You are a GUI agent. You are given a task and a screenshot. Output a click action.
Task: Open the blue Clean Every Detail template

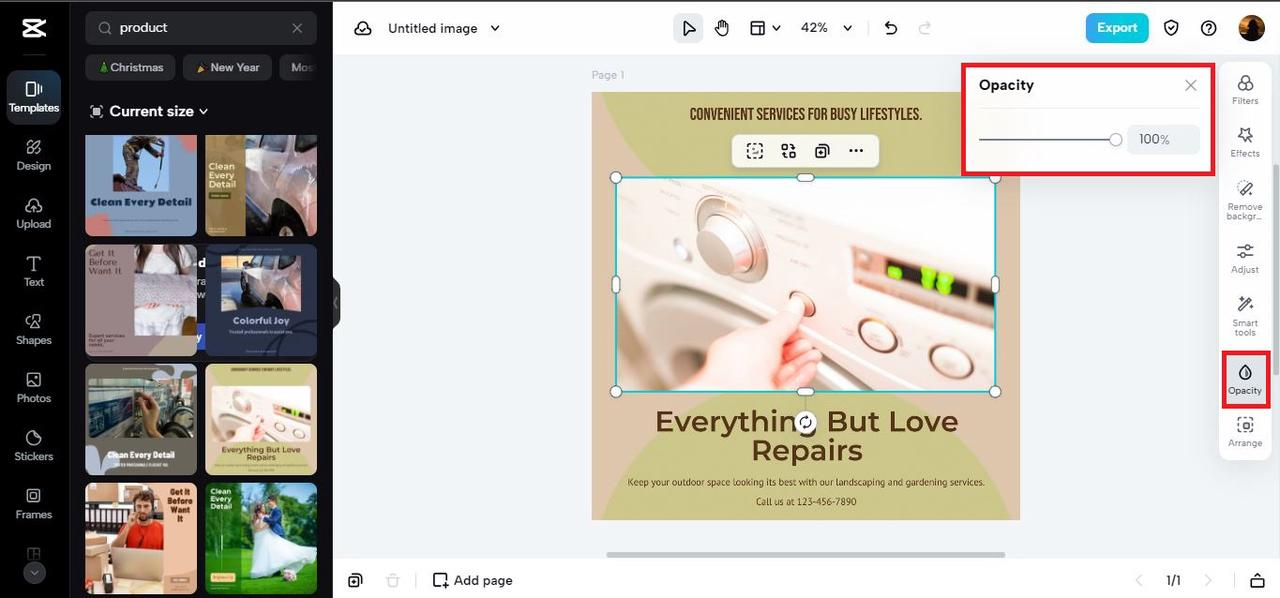141,186
